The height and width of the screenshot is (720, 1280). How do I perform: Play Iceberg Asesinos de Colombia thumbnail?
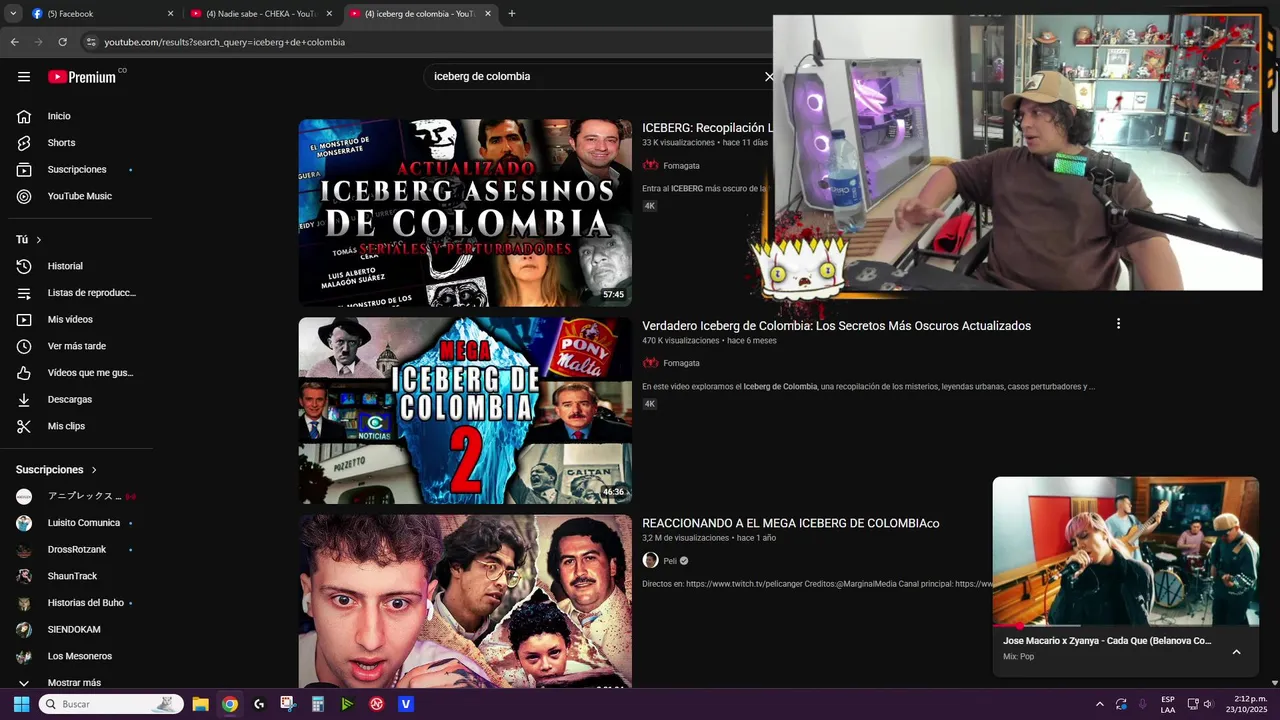[465, 212]
